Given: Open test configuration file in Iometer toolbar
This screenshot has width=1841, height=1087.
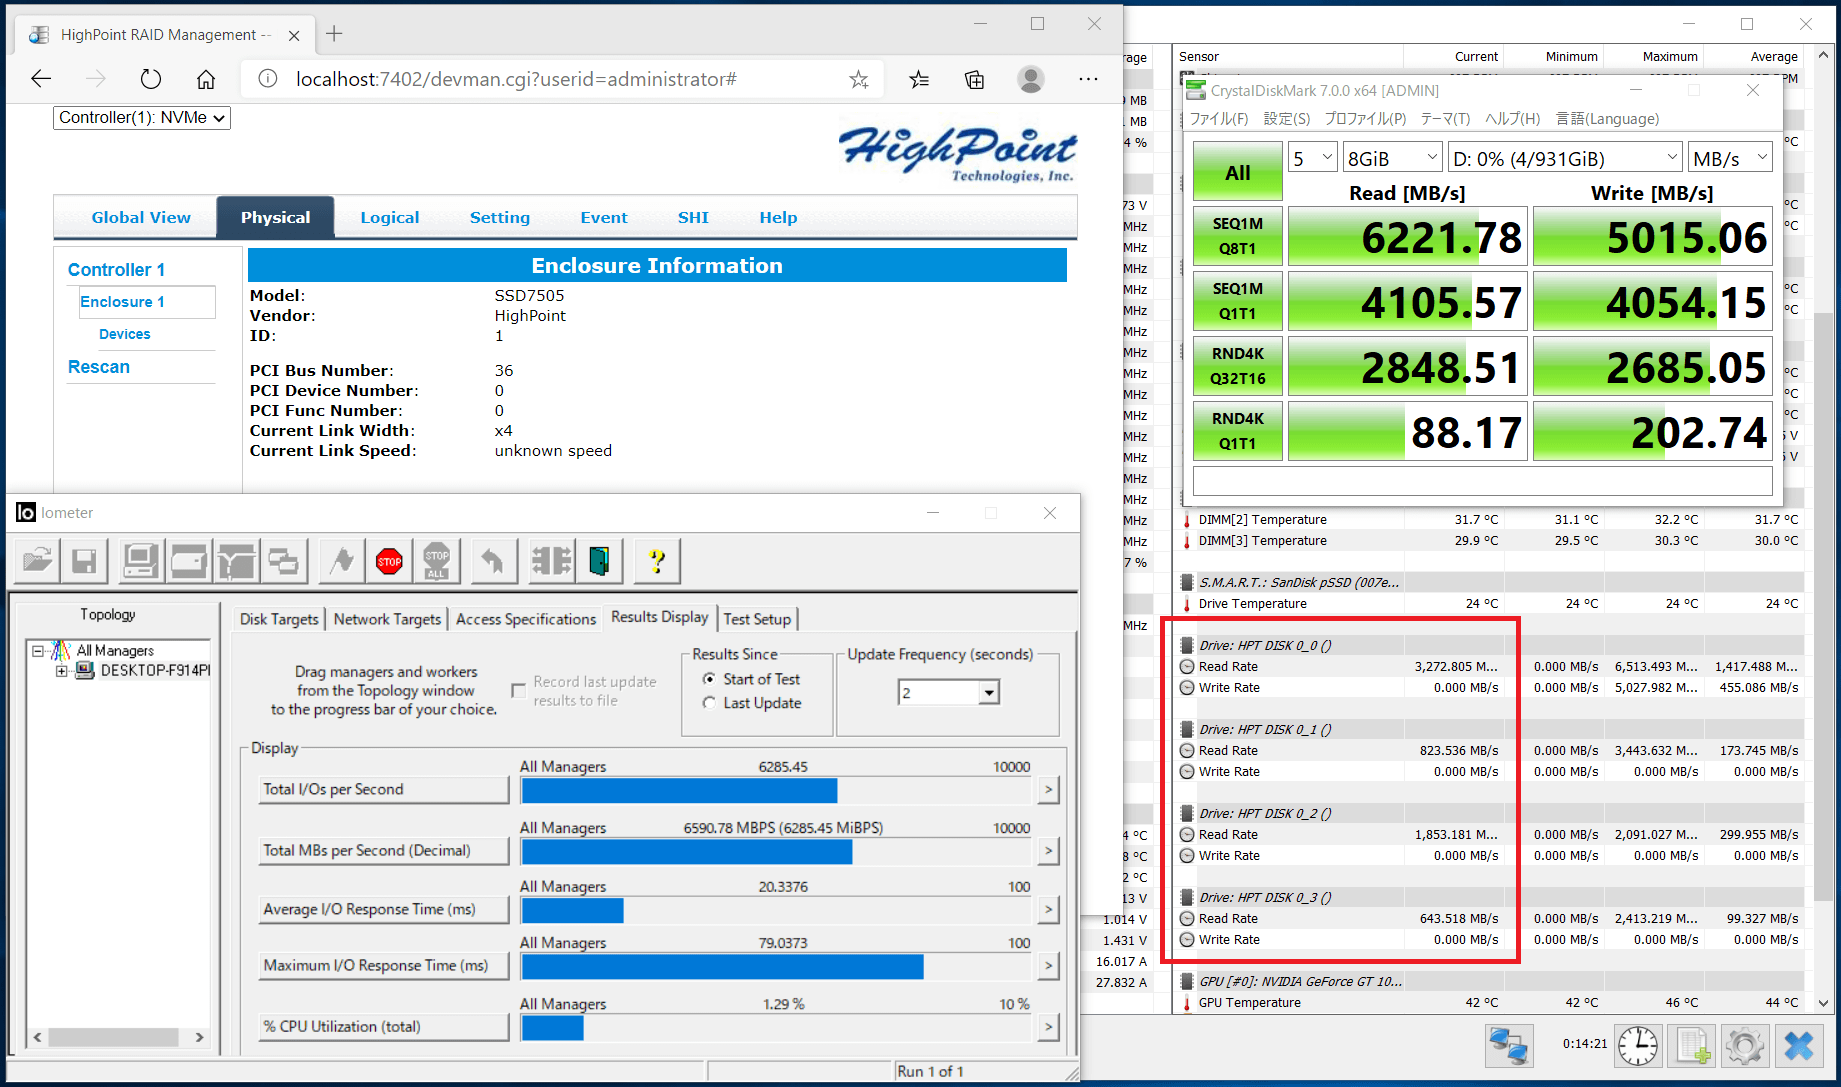Looking at the screenshot, I should [x=37, y=560].
